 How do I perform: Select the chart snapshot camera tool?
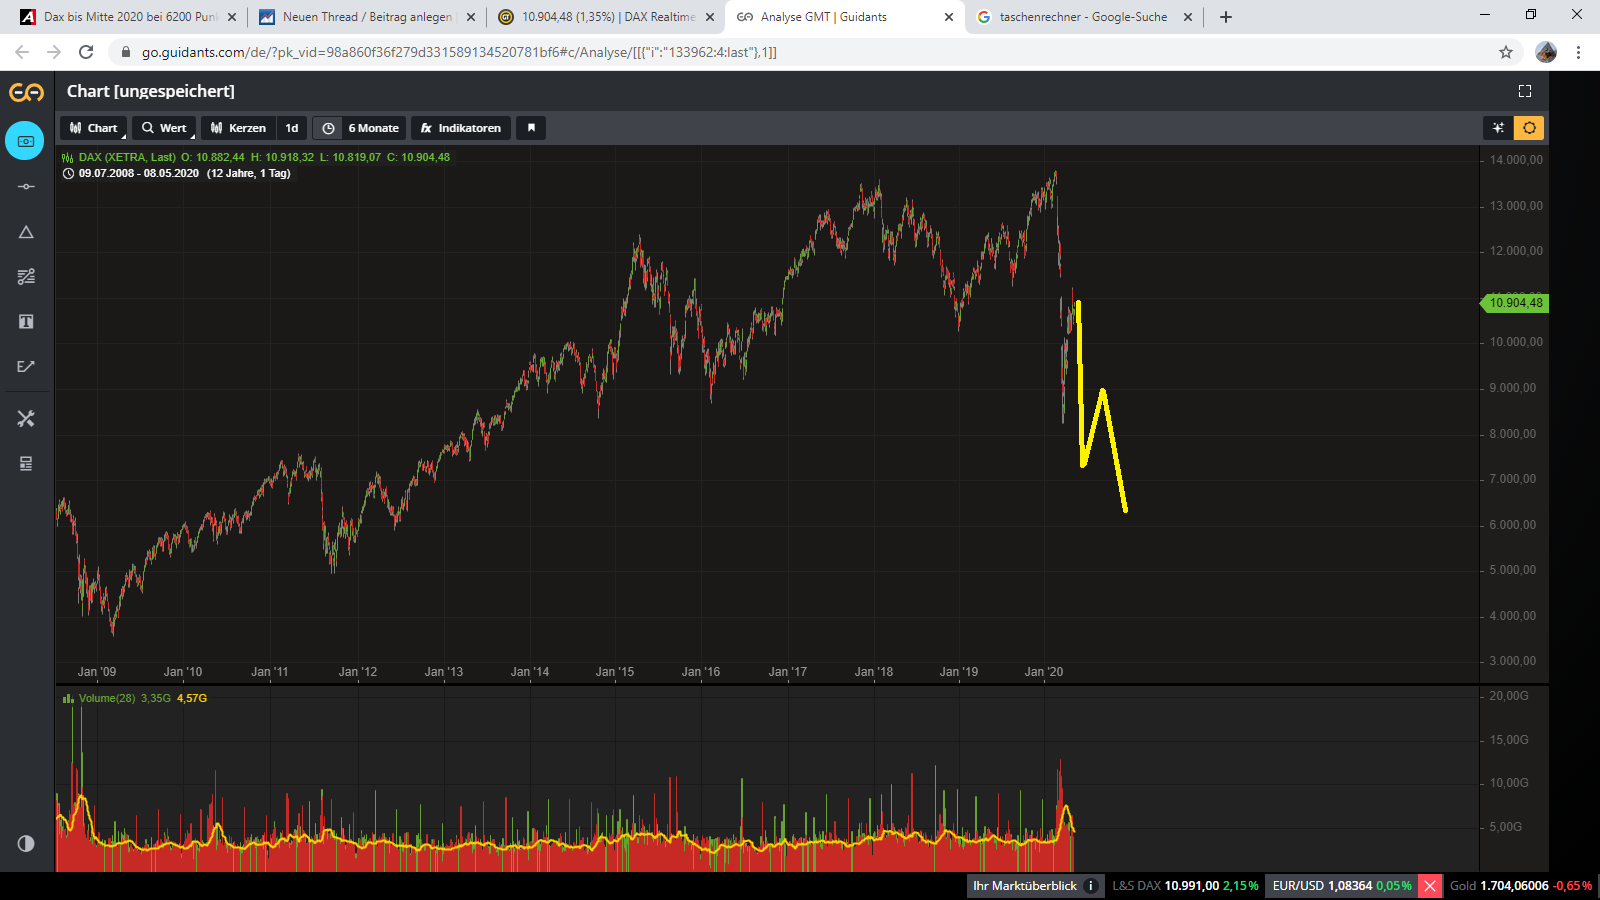point(25,141)
